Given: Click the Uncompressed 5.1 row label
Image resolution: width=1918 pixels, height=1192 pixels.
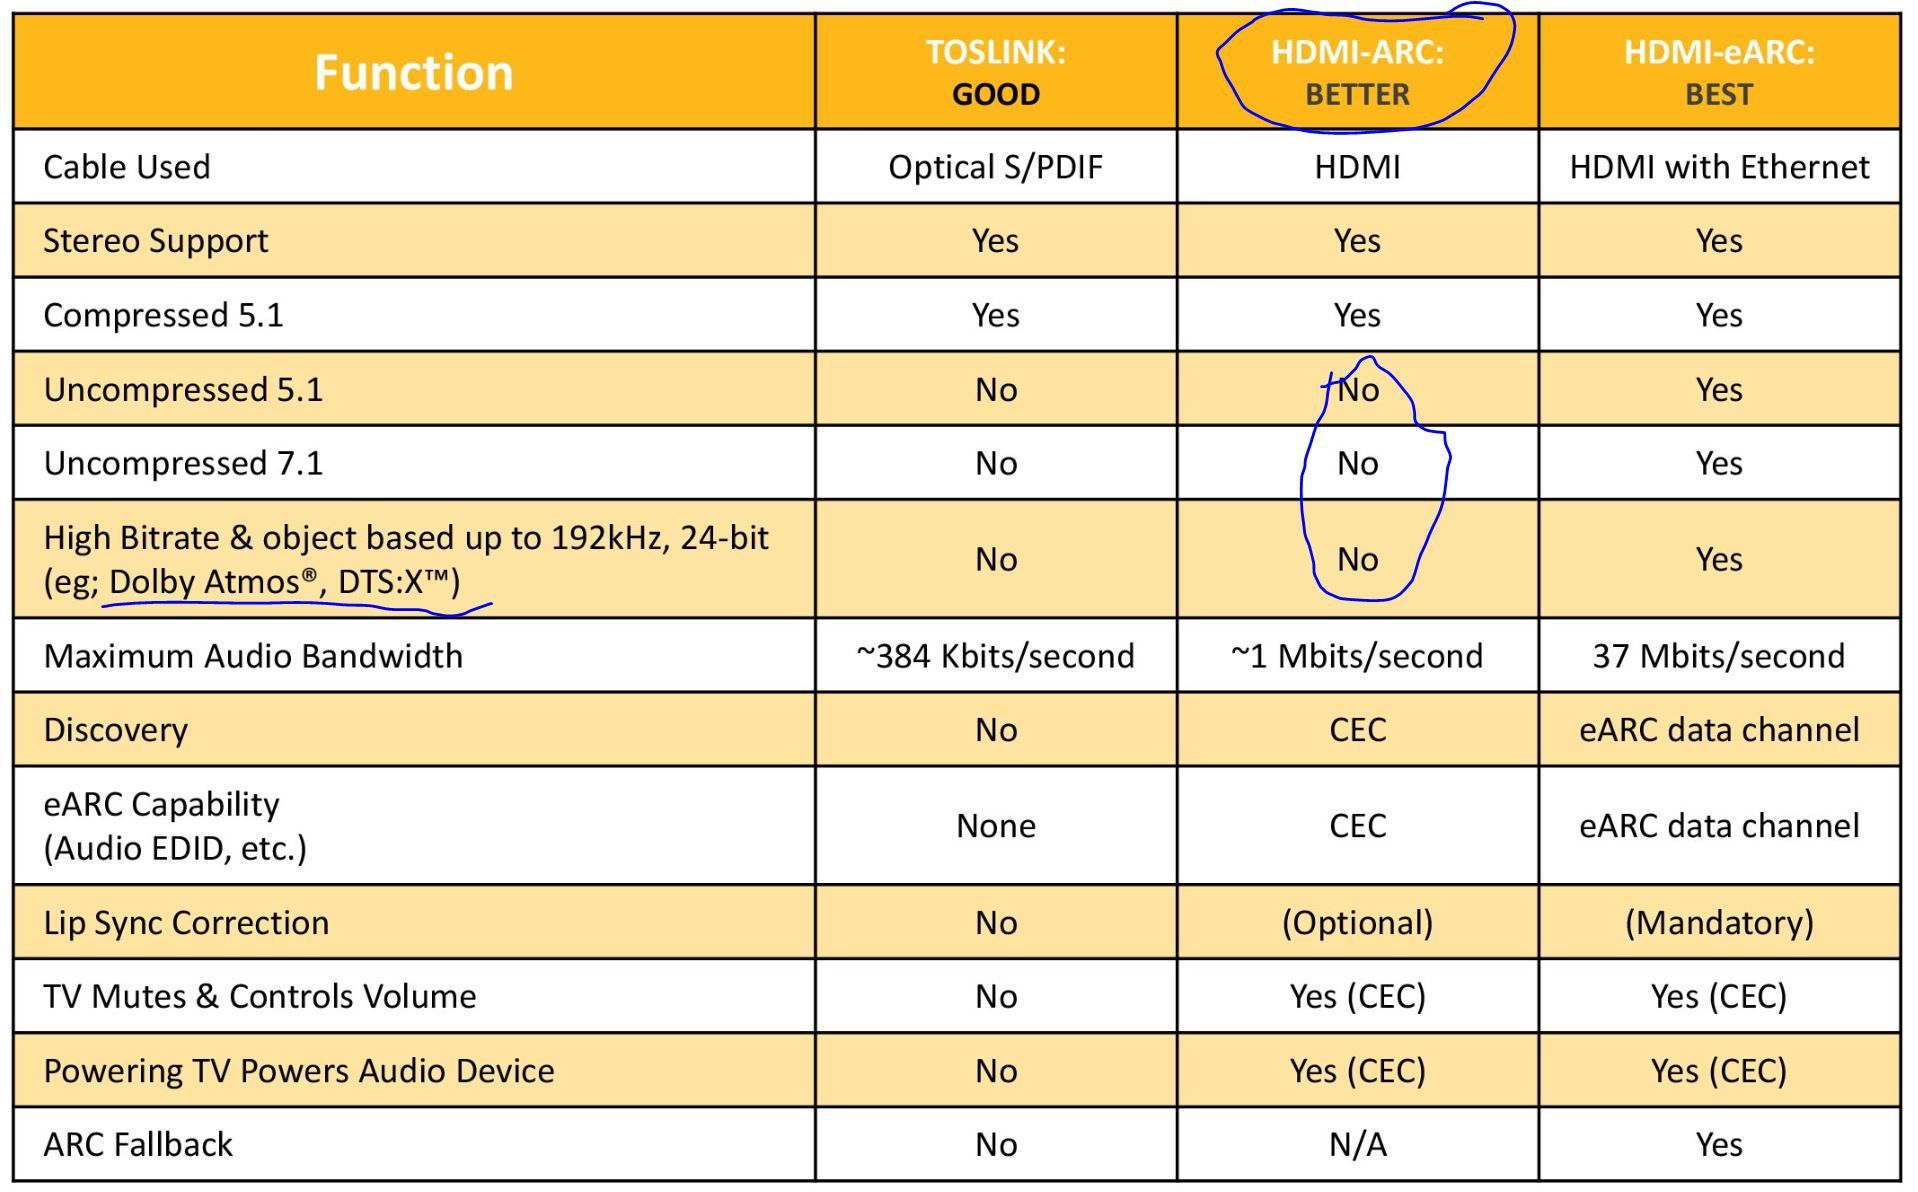Looking at the screenshot, I should click(x=184, y=389).
